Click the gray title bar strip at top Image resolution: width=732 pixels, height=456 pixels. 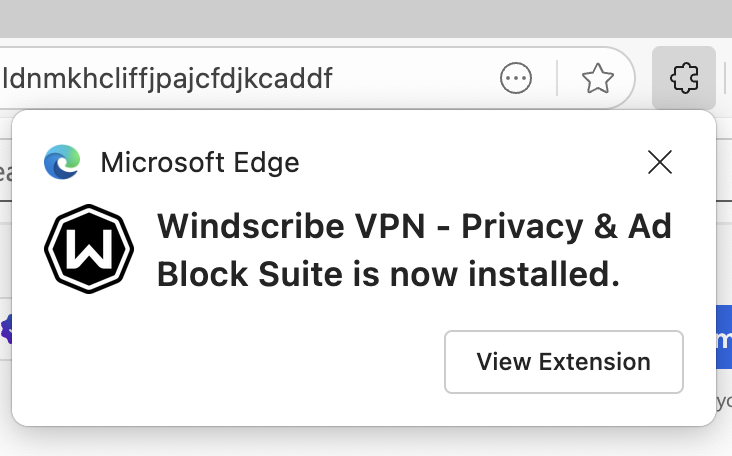pos(366,16)
